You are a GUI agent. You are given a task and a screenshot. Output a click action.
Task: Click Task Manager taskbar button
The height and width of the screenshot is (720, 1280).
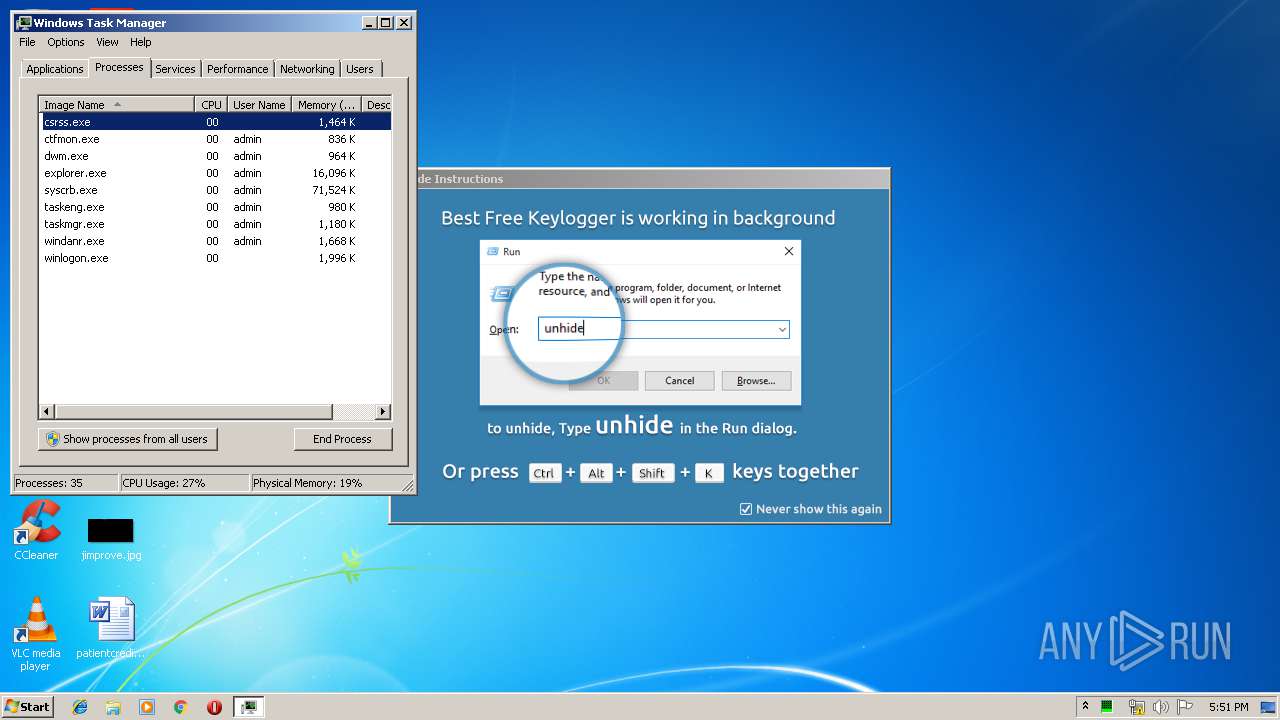point(249,707)
